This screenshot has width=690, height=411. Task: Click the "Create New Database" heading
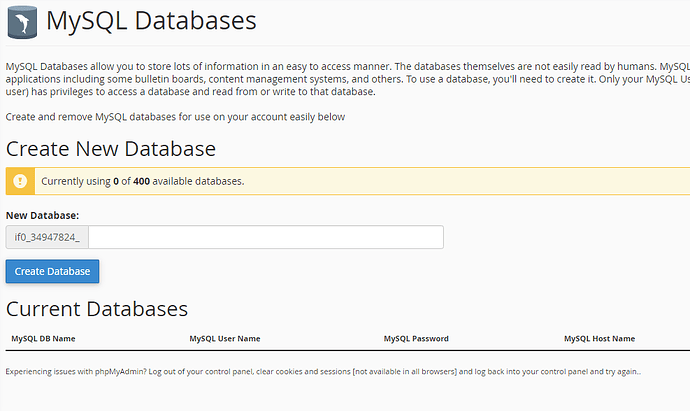110,150
